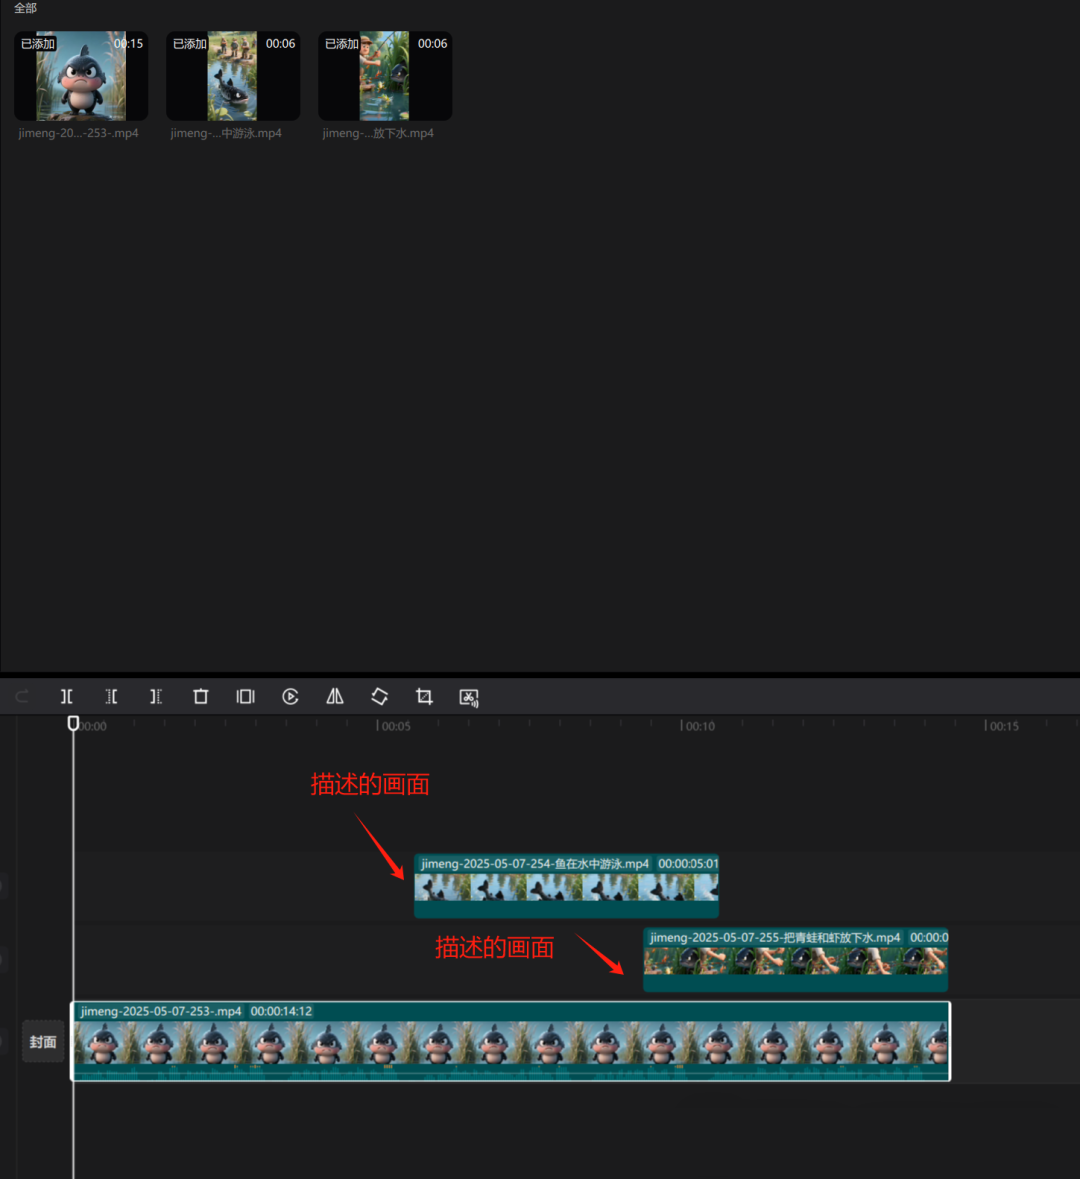Open the 封面 cover button
Image resolution: width=1080 pixels, height=1179 pixels.
click(x=43, y=1041)
